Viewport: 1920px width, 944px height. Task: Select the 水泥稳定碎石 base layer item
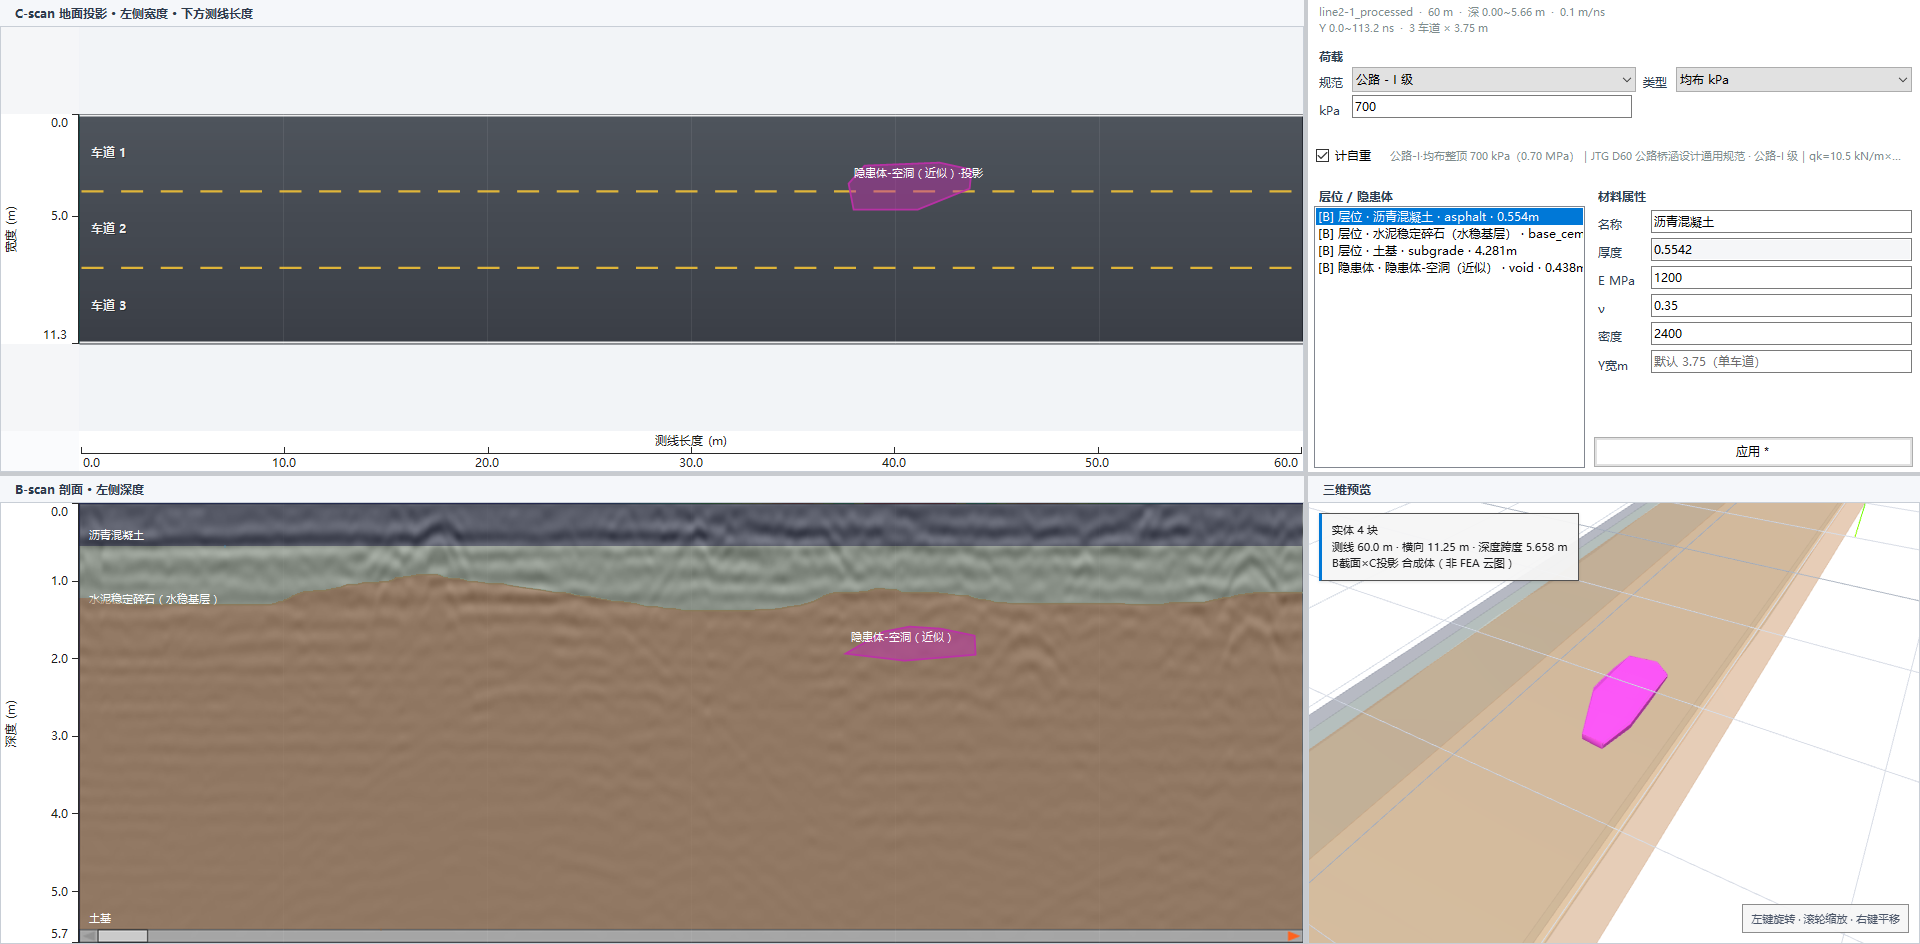point(1449,234)
